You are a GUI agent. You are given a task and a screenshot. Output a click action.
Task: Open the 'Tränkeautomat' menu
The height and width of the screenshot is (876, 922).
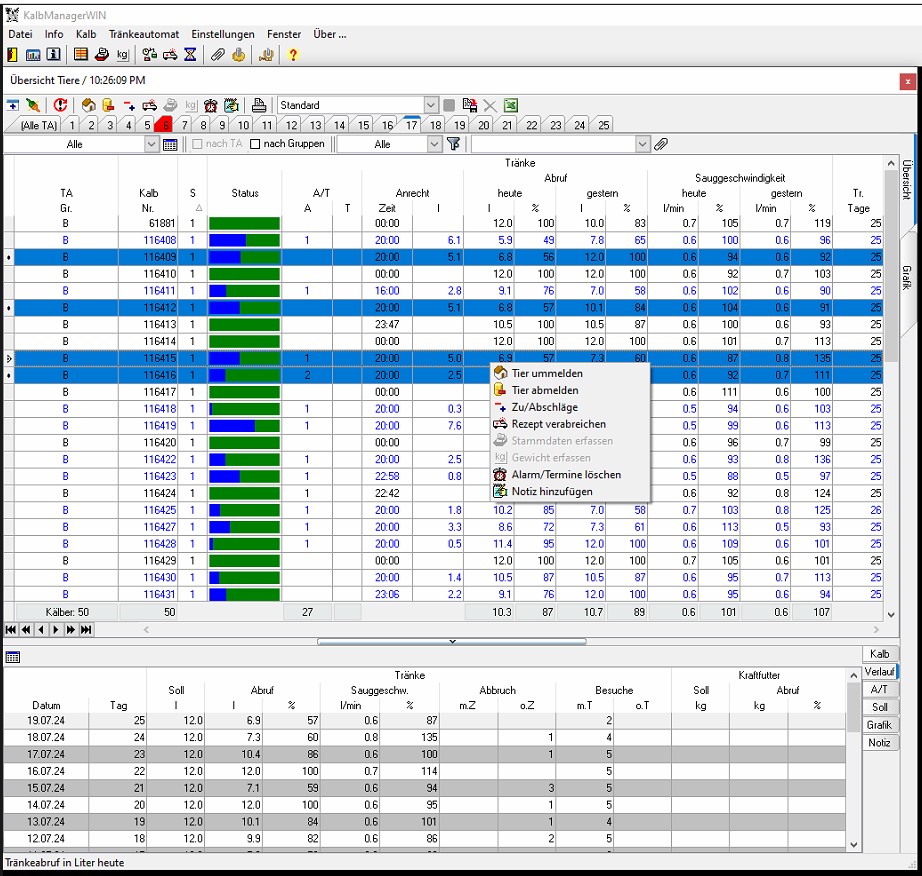click(x=146, y=34)
